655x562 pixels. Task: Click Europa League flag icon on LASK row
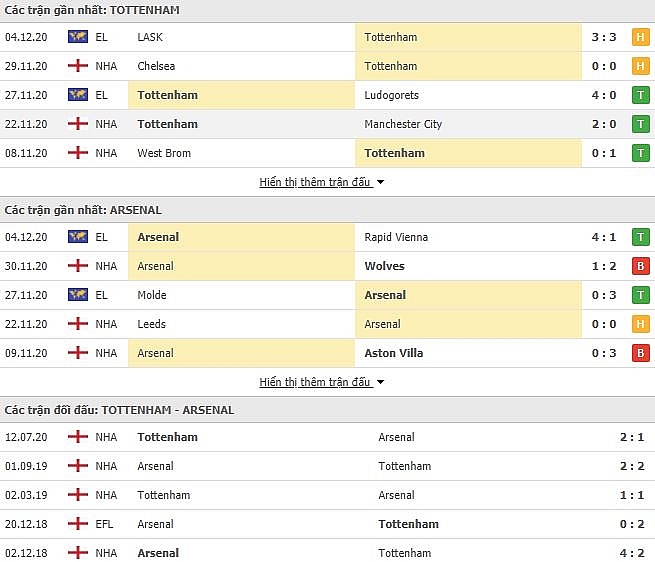pyautogui.click(x=78, y=37)
